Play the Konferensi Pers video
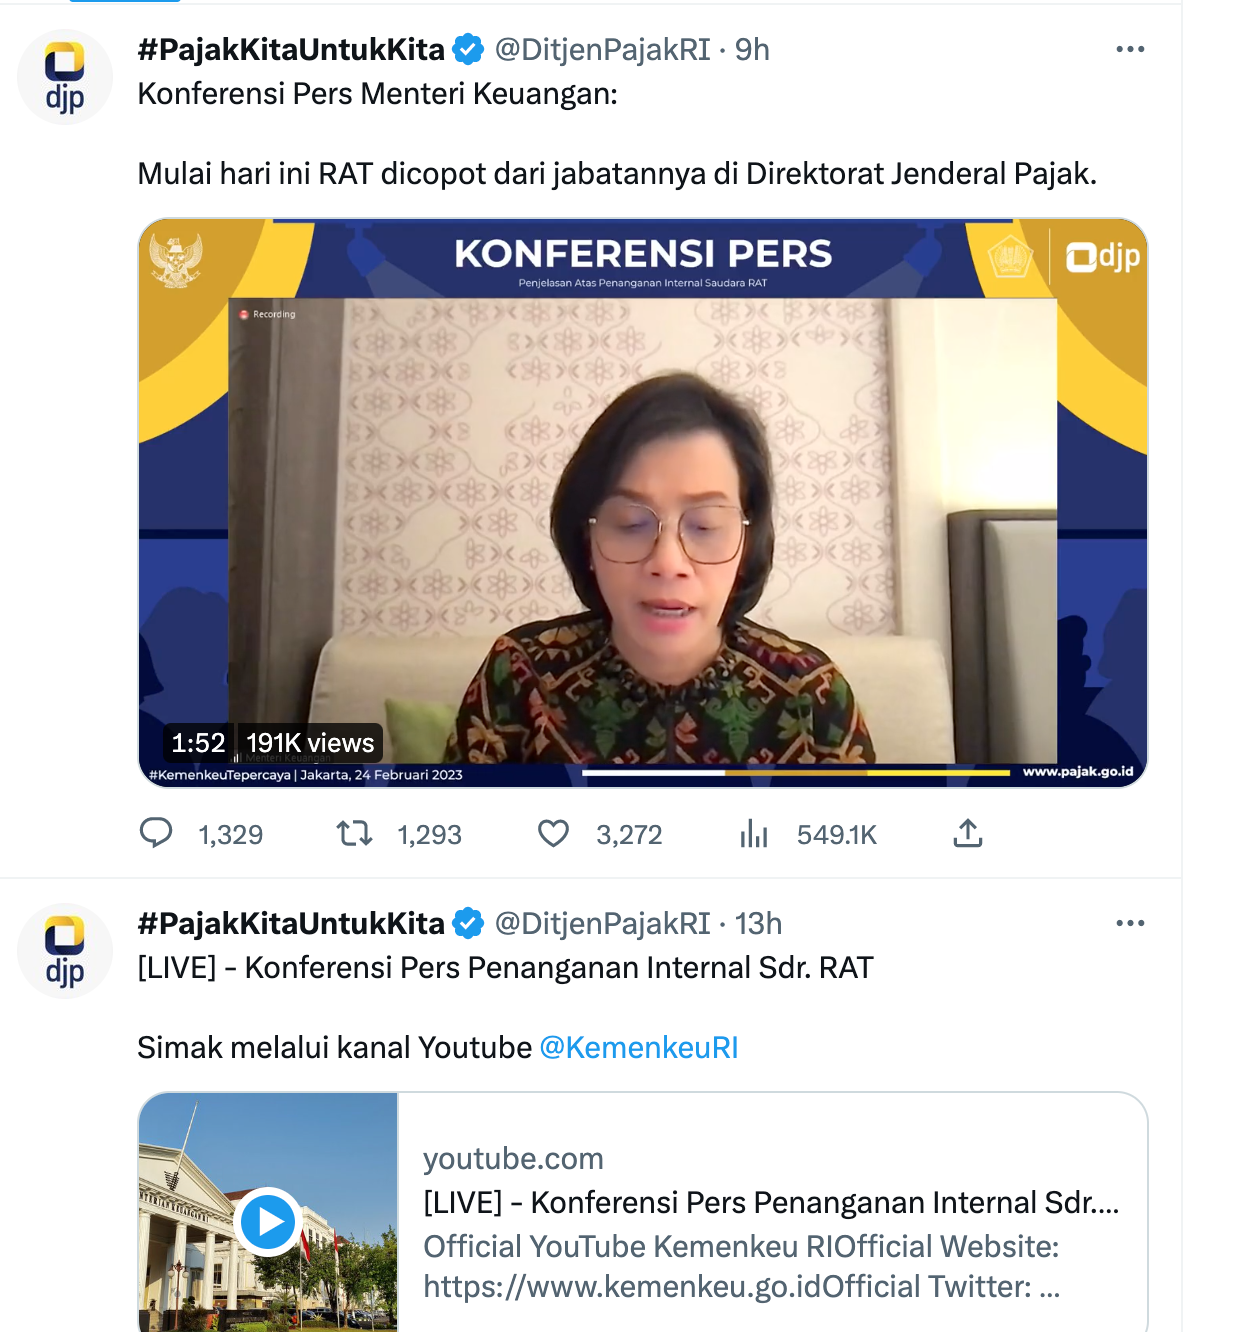 point(645,502)
